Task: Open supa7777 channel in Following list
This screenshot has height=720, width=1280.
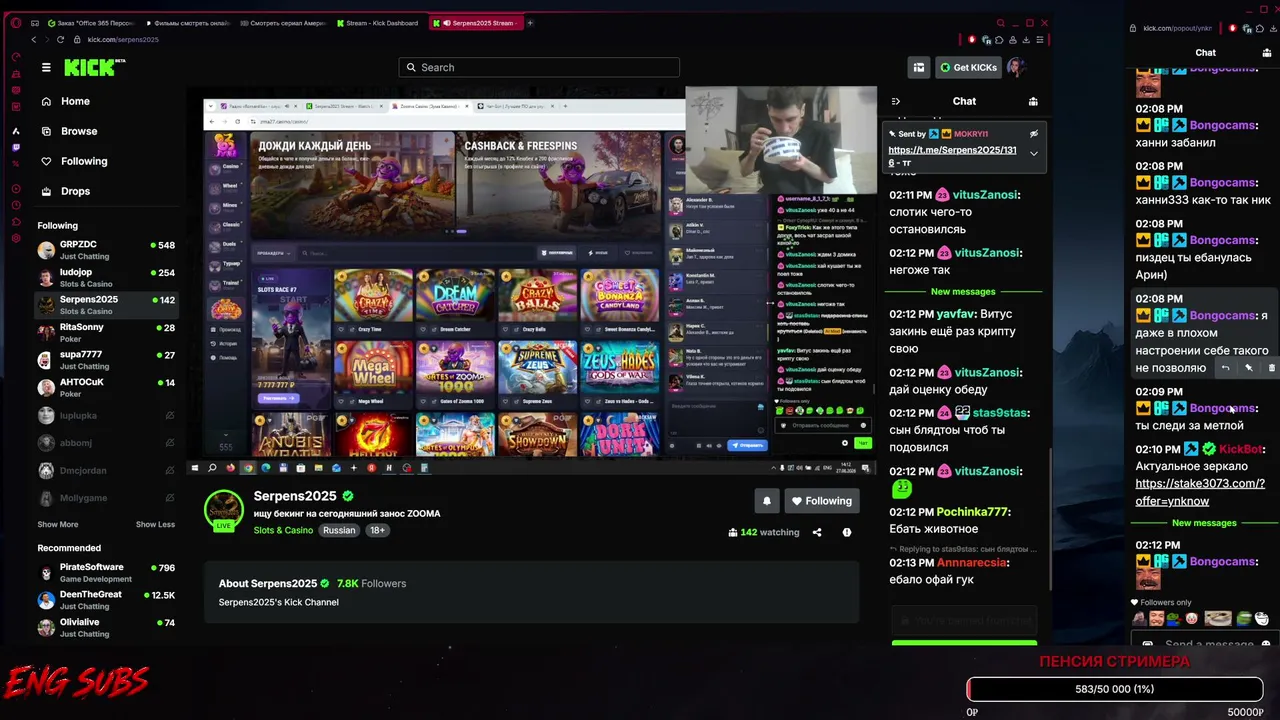Action: coord(106,360)
